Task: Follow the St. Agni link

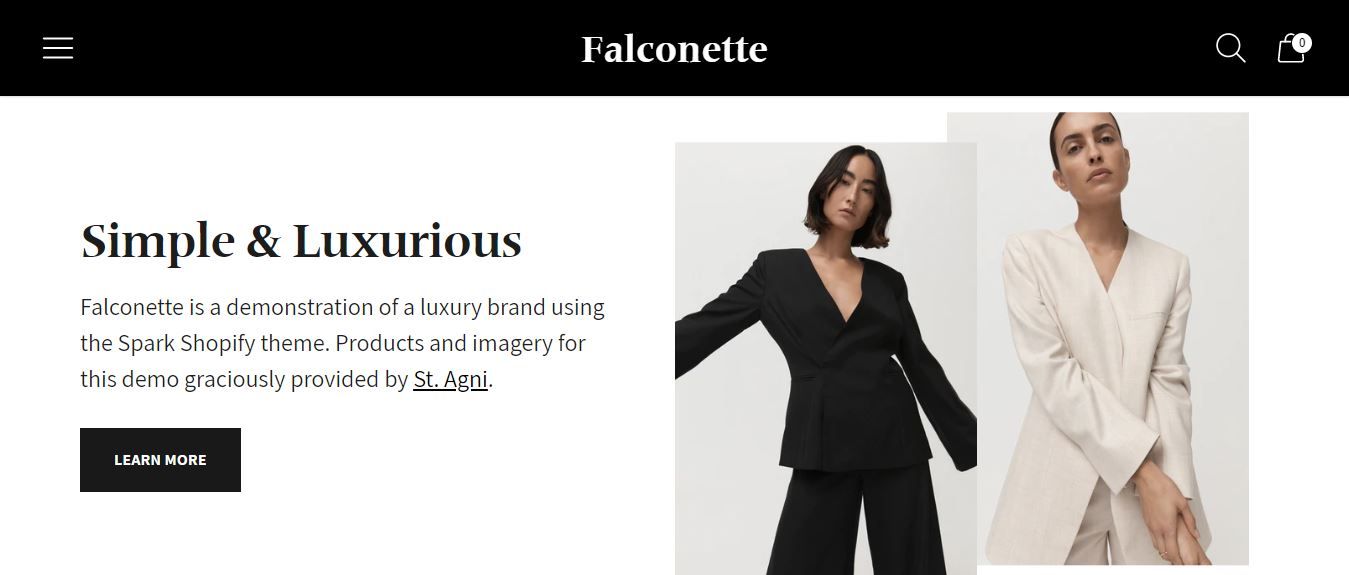Action: (450, 380)
